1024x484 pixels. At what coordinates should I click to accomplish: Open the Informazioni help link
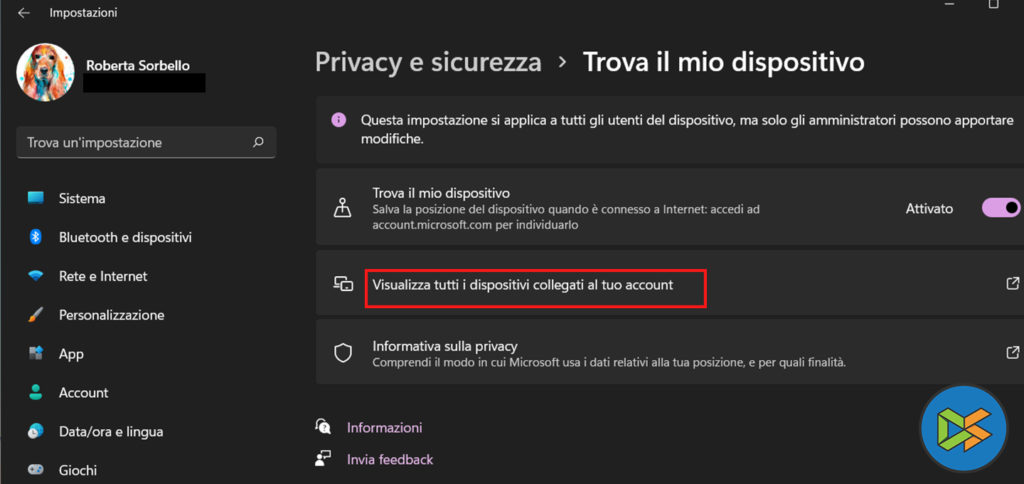pyautogui.click(x=384, y=428)
